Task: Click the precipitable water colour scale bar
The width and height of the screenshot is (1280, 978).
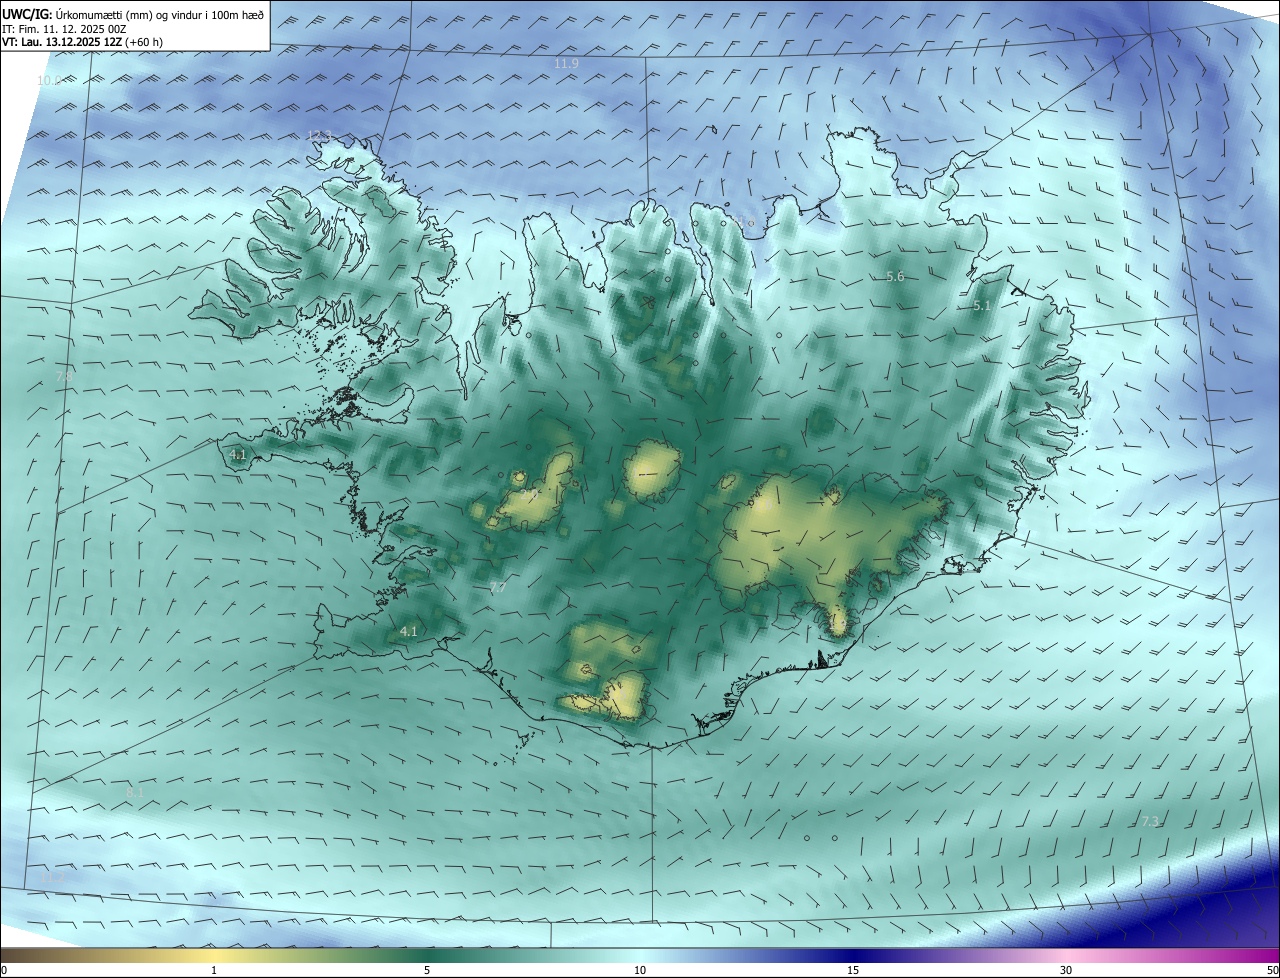Action: 640,955
